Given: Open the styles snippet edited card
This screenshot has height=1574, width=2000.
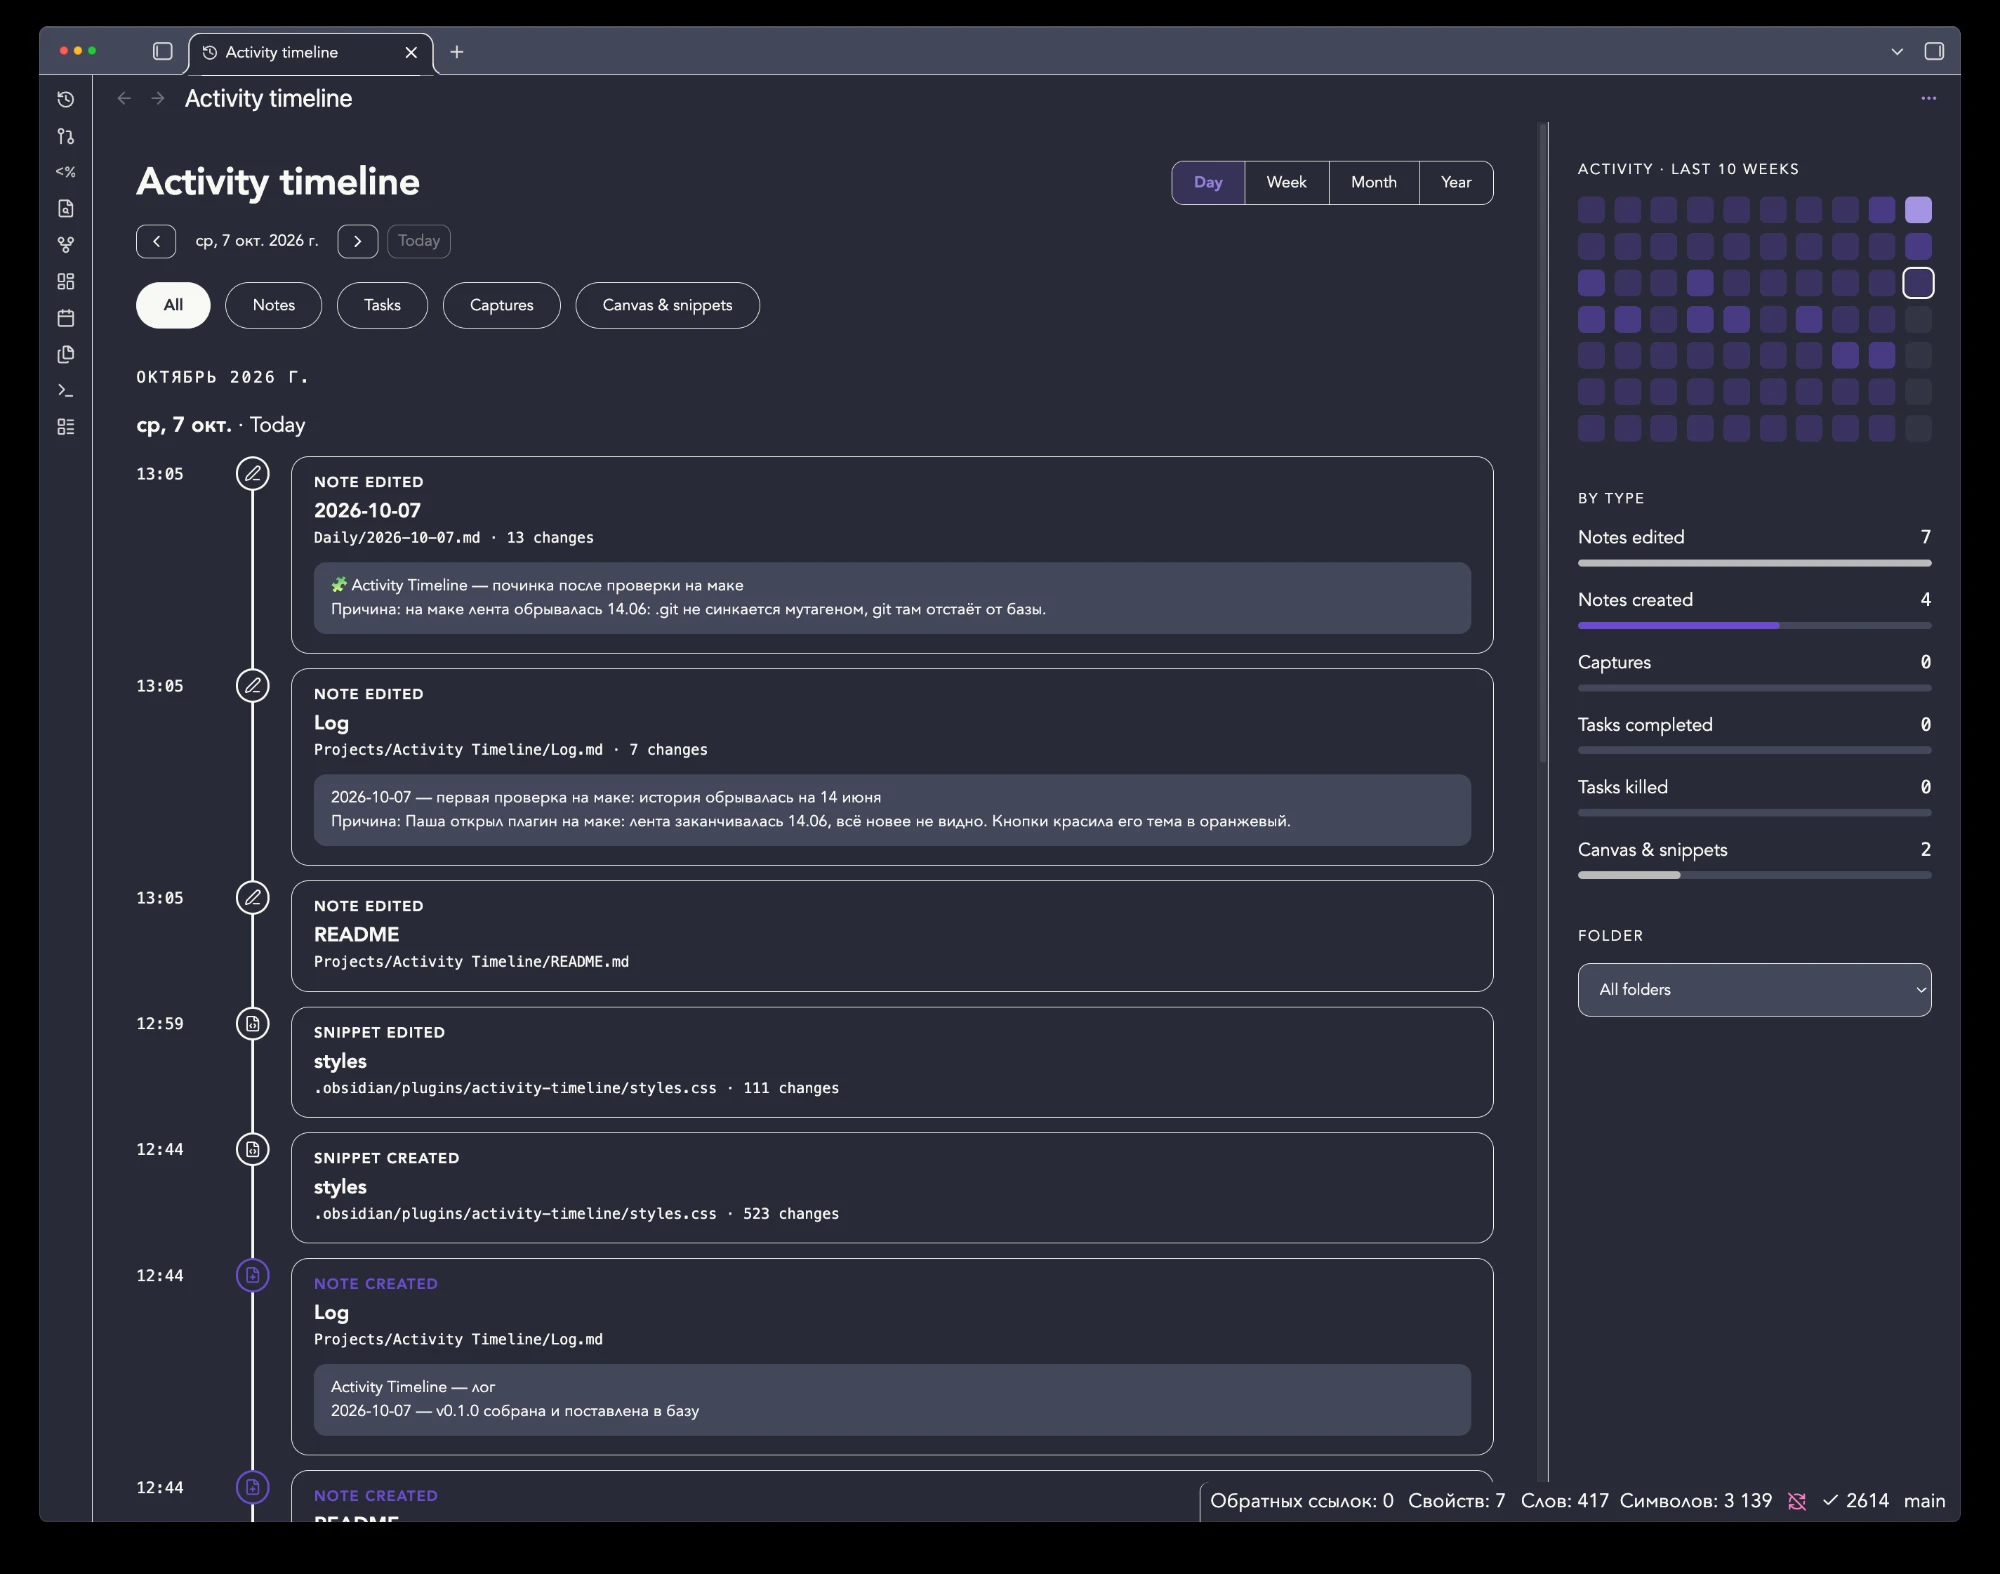Looking at the screenshot, I should 892,1062.
